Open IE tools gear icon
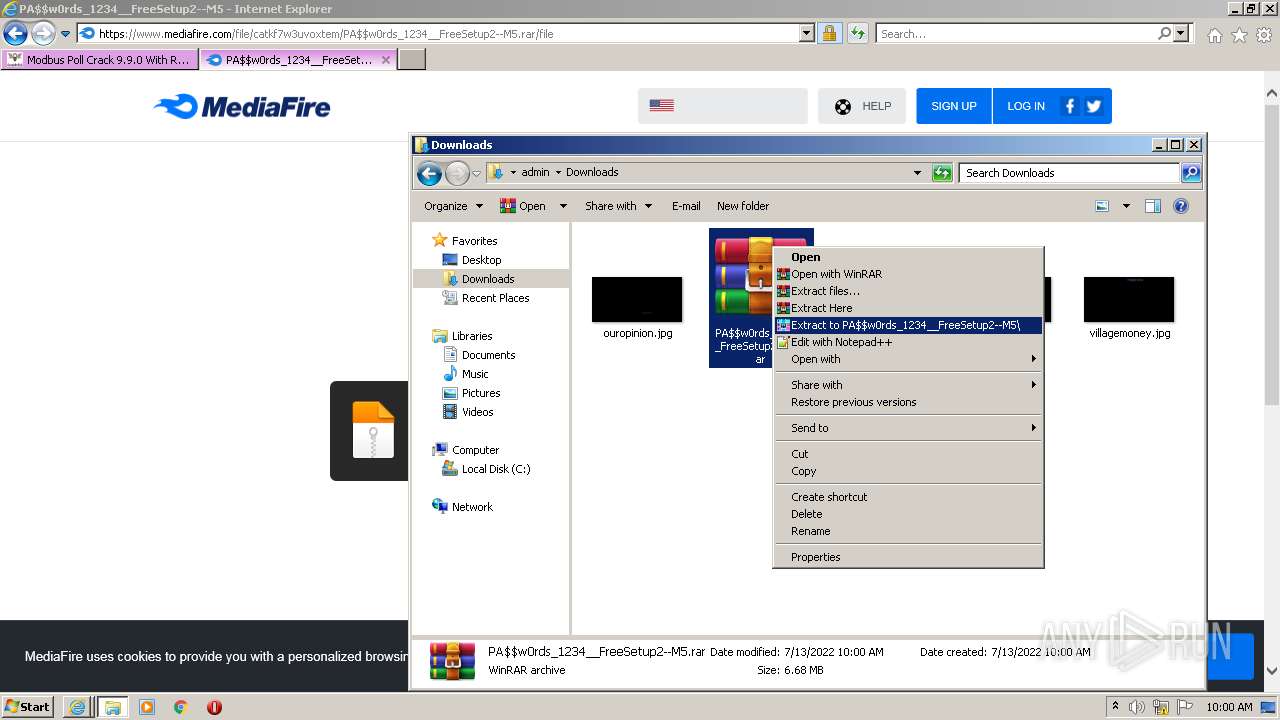Screen dimensions: 1280x720 click(1264, 35)
